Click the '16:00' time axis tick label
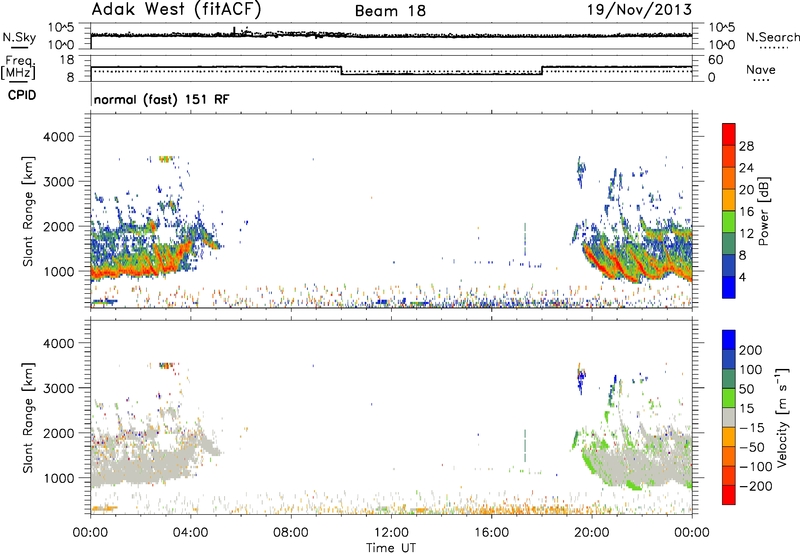This screenshot has width=800, height=554. 492,533
